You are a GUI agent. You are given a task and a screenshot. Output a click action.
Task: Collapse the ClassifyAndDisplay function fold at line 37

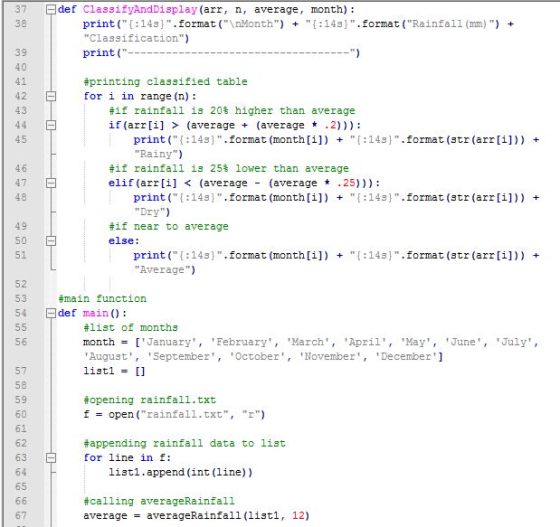[51, 10]
